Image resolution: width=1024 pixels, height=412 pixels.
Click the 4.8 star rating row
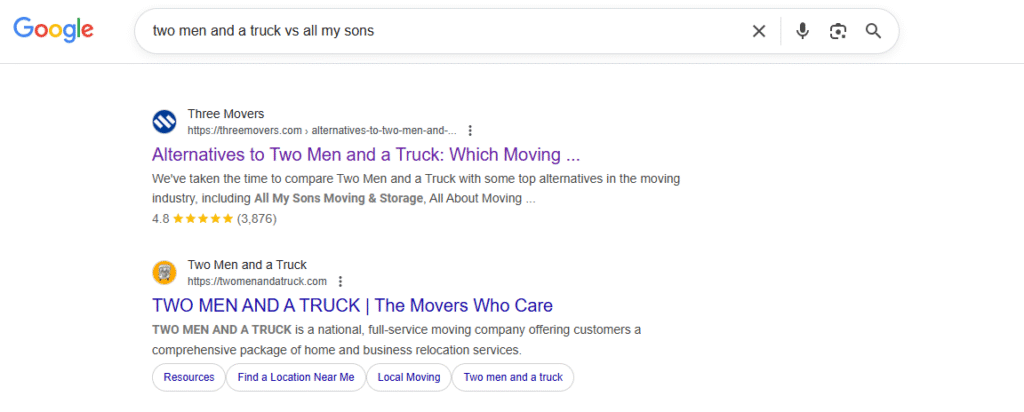214,218
